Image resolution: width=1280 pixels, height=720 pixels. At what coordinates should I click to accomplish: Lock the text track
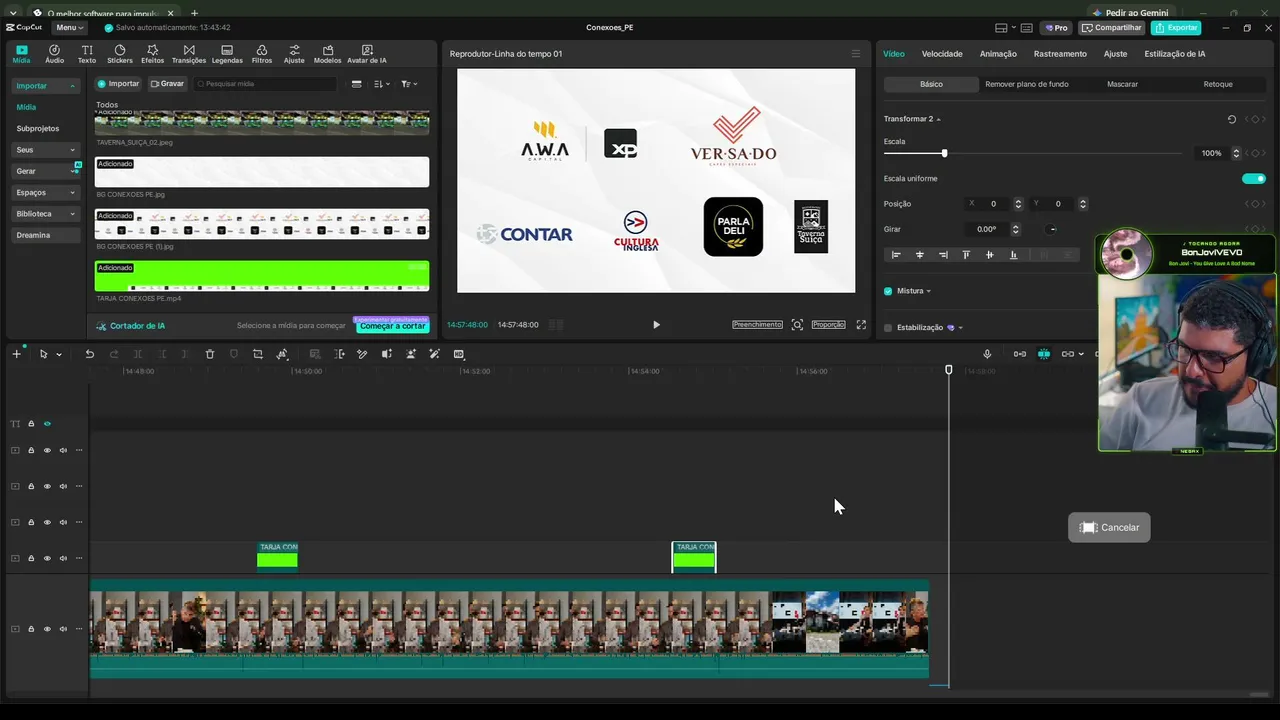pyautogui.click(x=31, y=424)
